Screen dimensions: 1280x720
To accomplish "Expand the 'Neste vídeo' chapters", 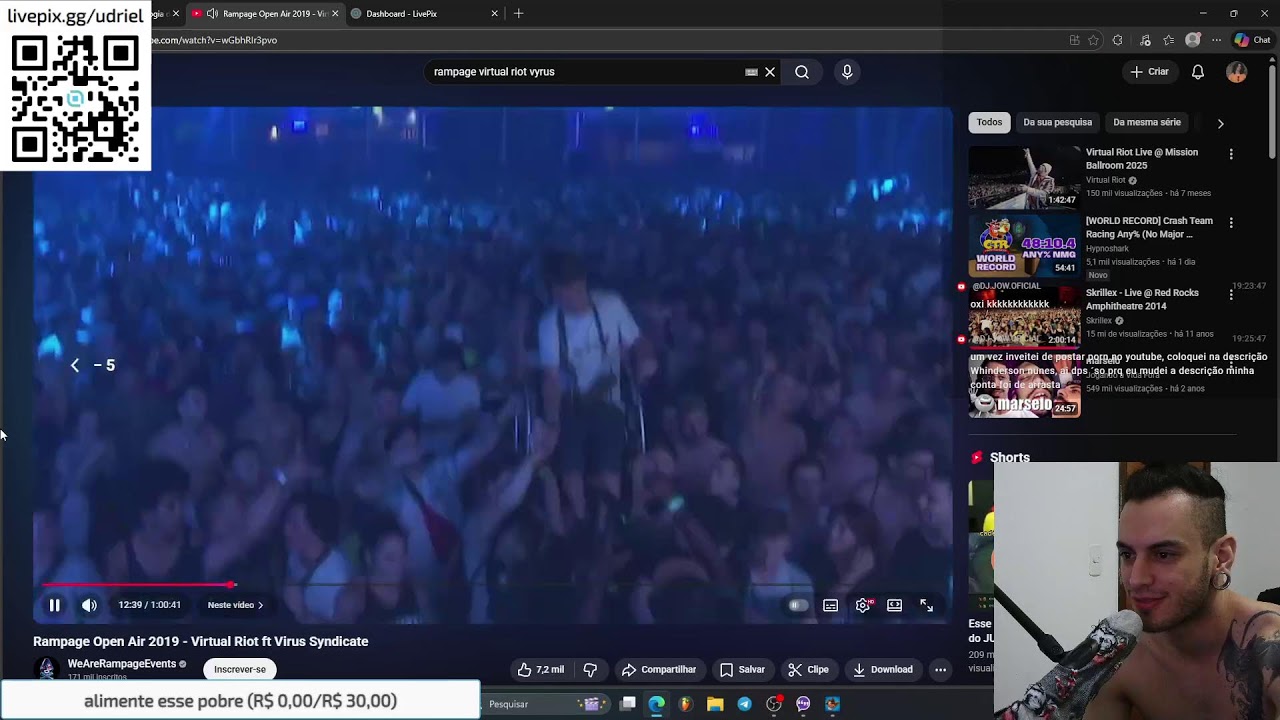I will pyautogui.click(x=235, y=605).
